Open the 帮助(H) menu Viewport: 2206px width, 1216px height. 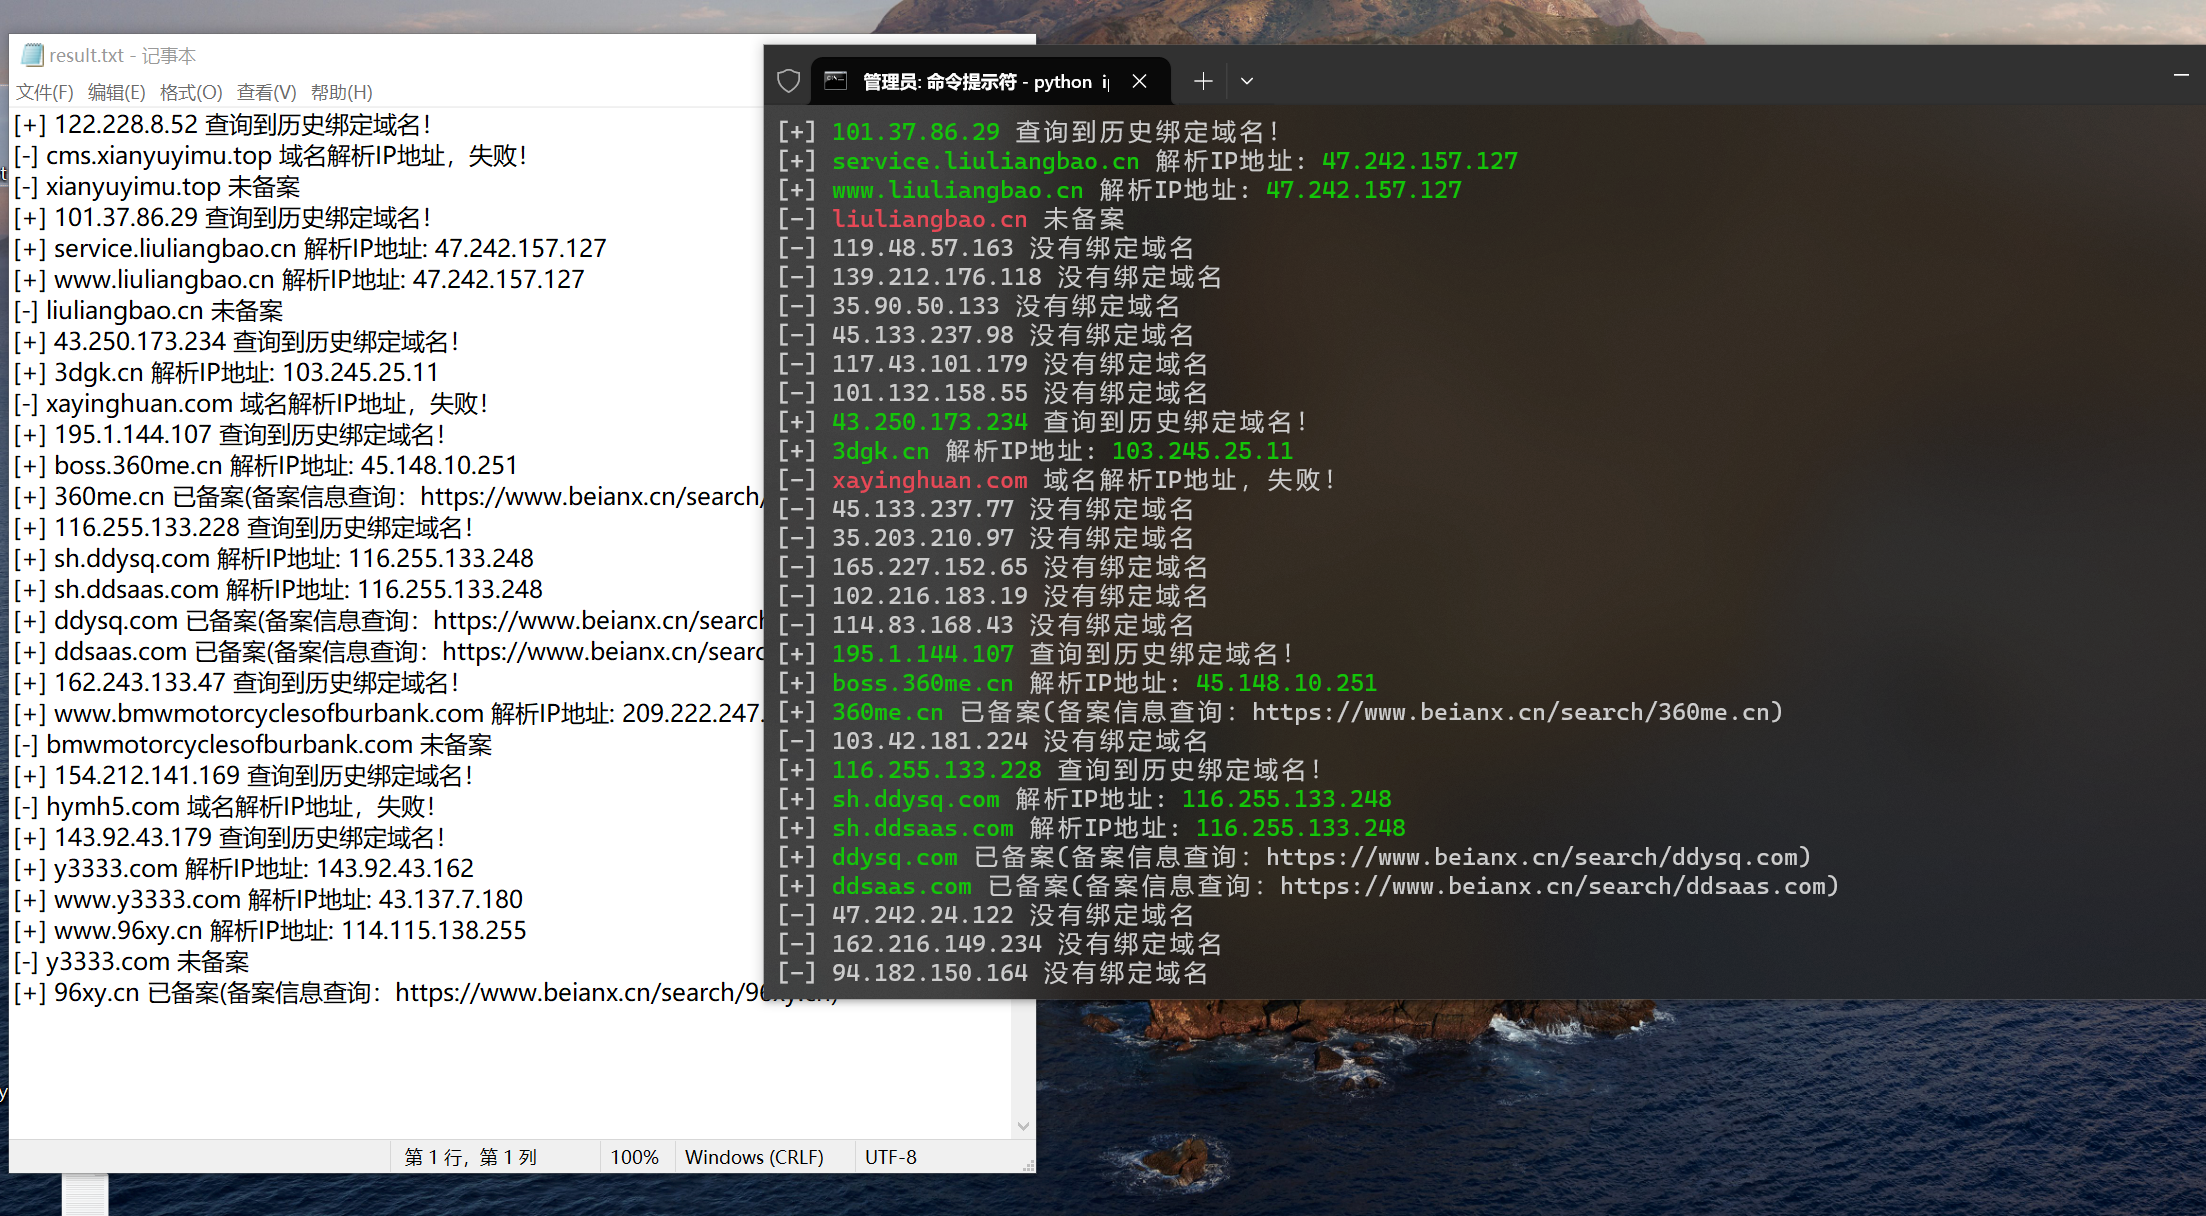(x=341, y=92)
